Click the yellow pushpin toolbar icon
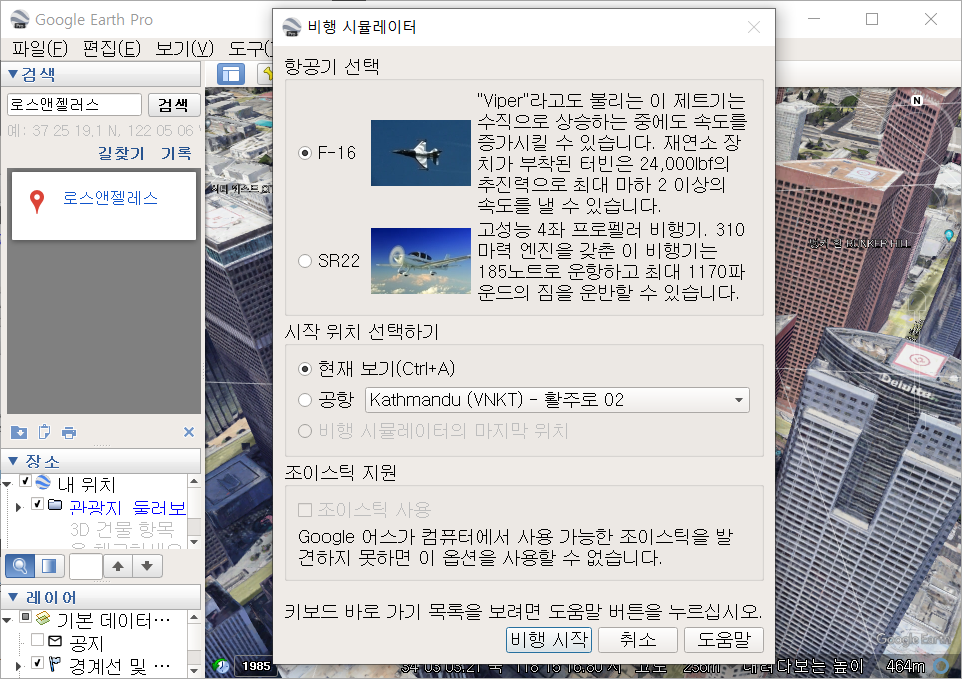Viewport: 962px width, 679px height. click(266, 74)
